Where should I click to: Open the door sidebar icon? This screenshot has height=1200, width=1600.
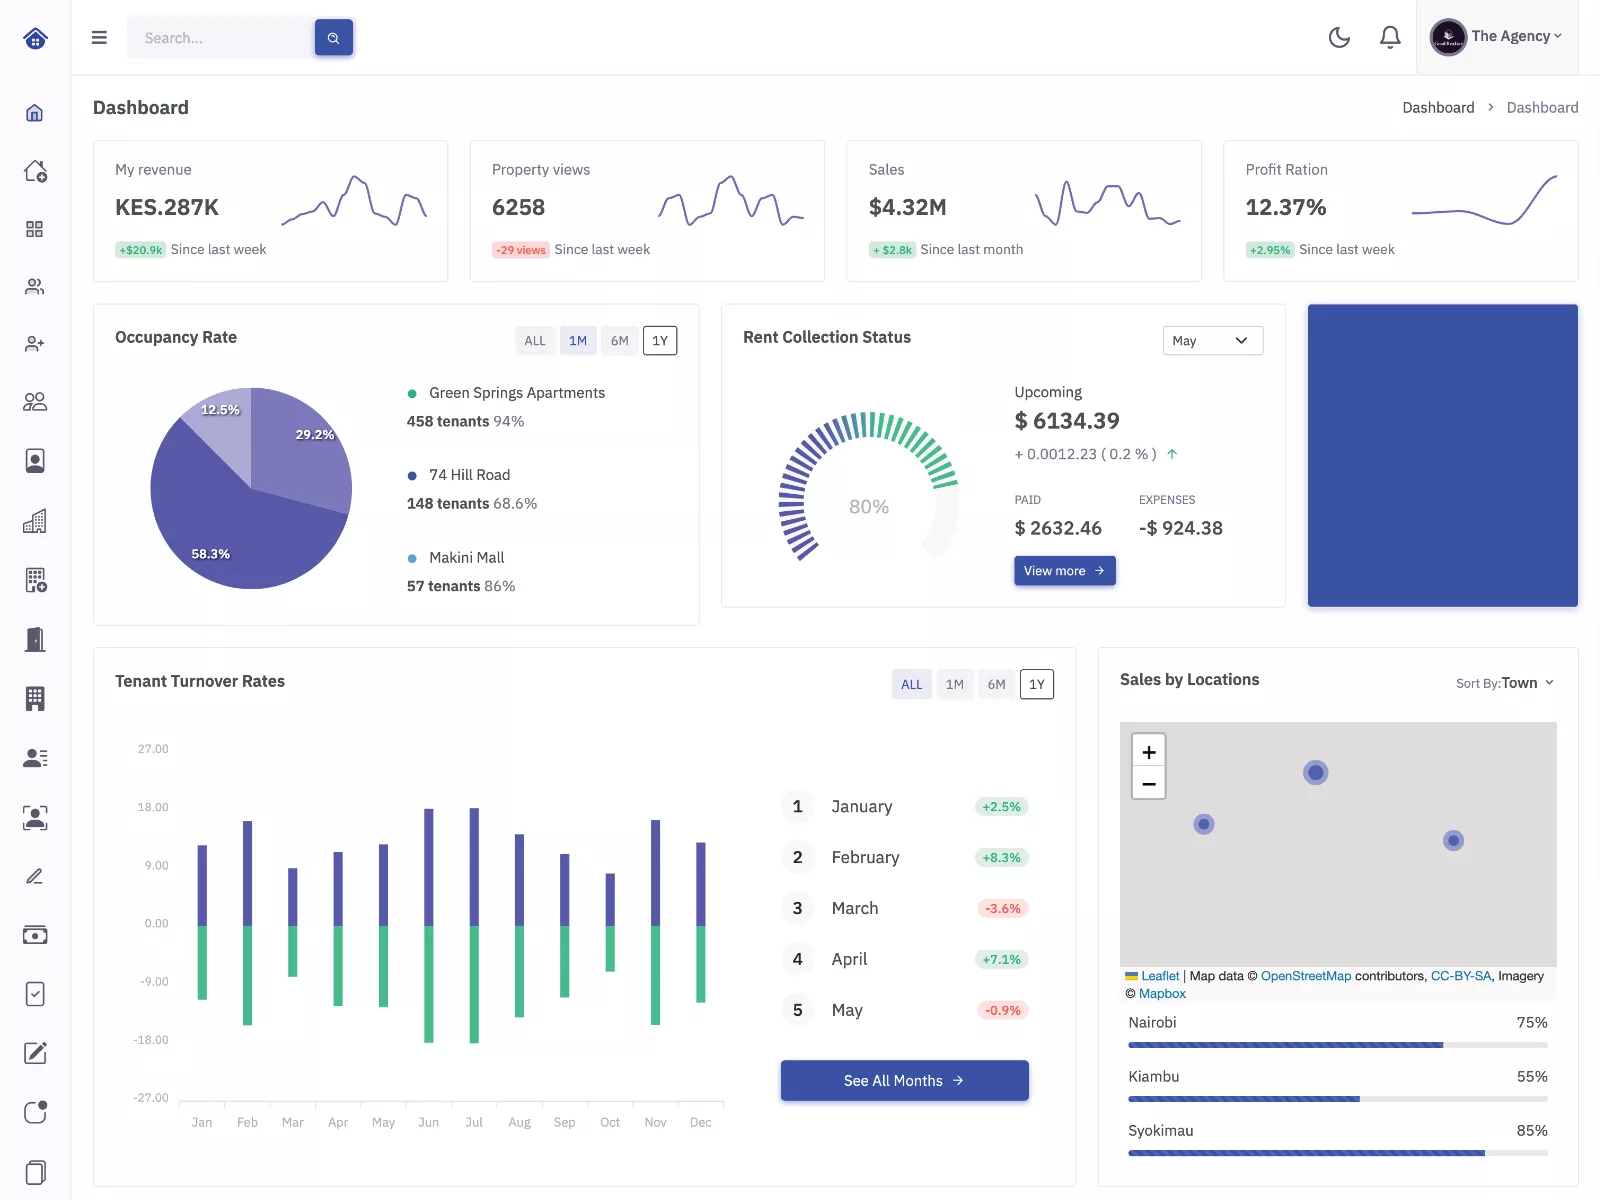tap(35, 639)
